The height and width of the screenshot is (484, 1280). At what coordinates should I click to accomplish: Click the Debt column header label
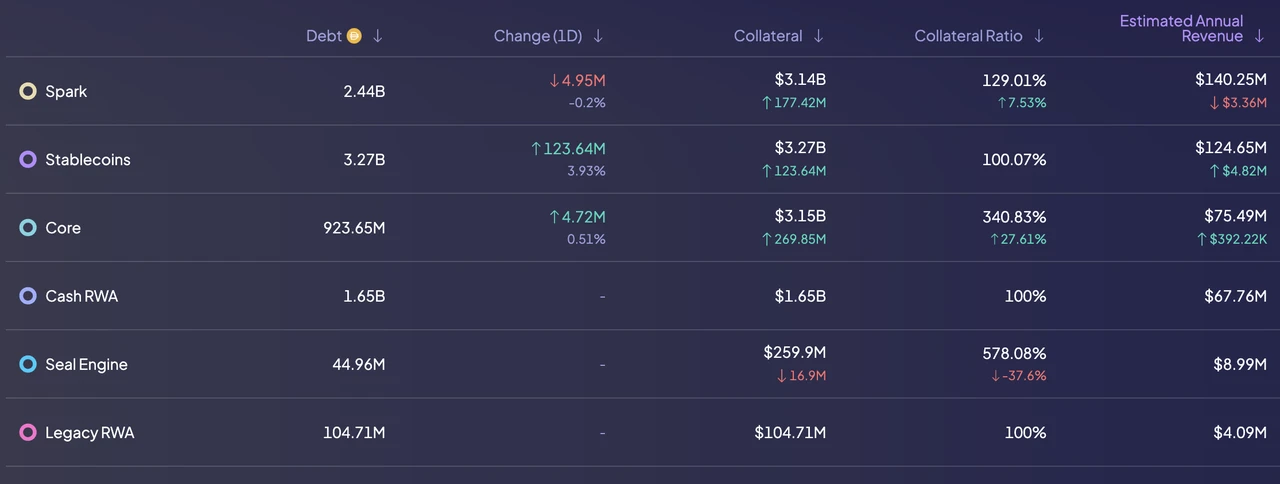323,36
